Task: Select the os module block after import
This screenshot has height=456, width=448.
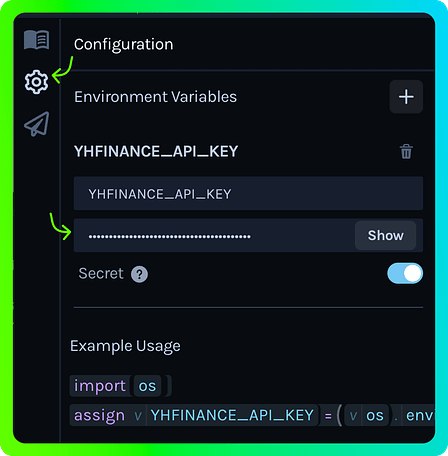Action: tap(147, 386)
